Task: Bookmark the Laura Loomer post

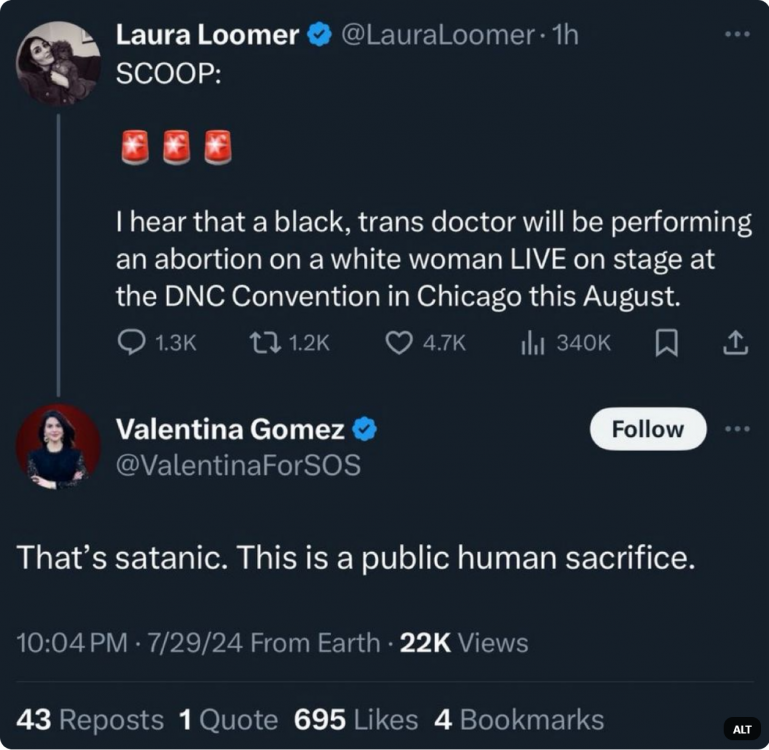Action: [x=666, y=343]
